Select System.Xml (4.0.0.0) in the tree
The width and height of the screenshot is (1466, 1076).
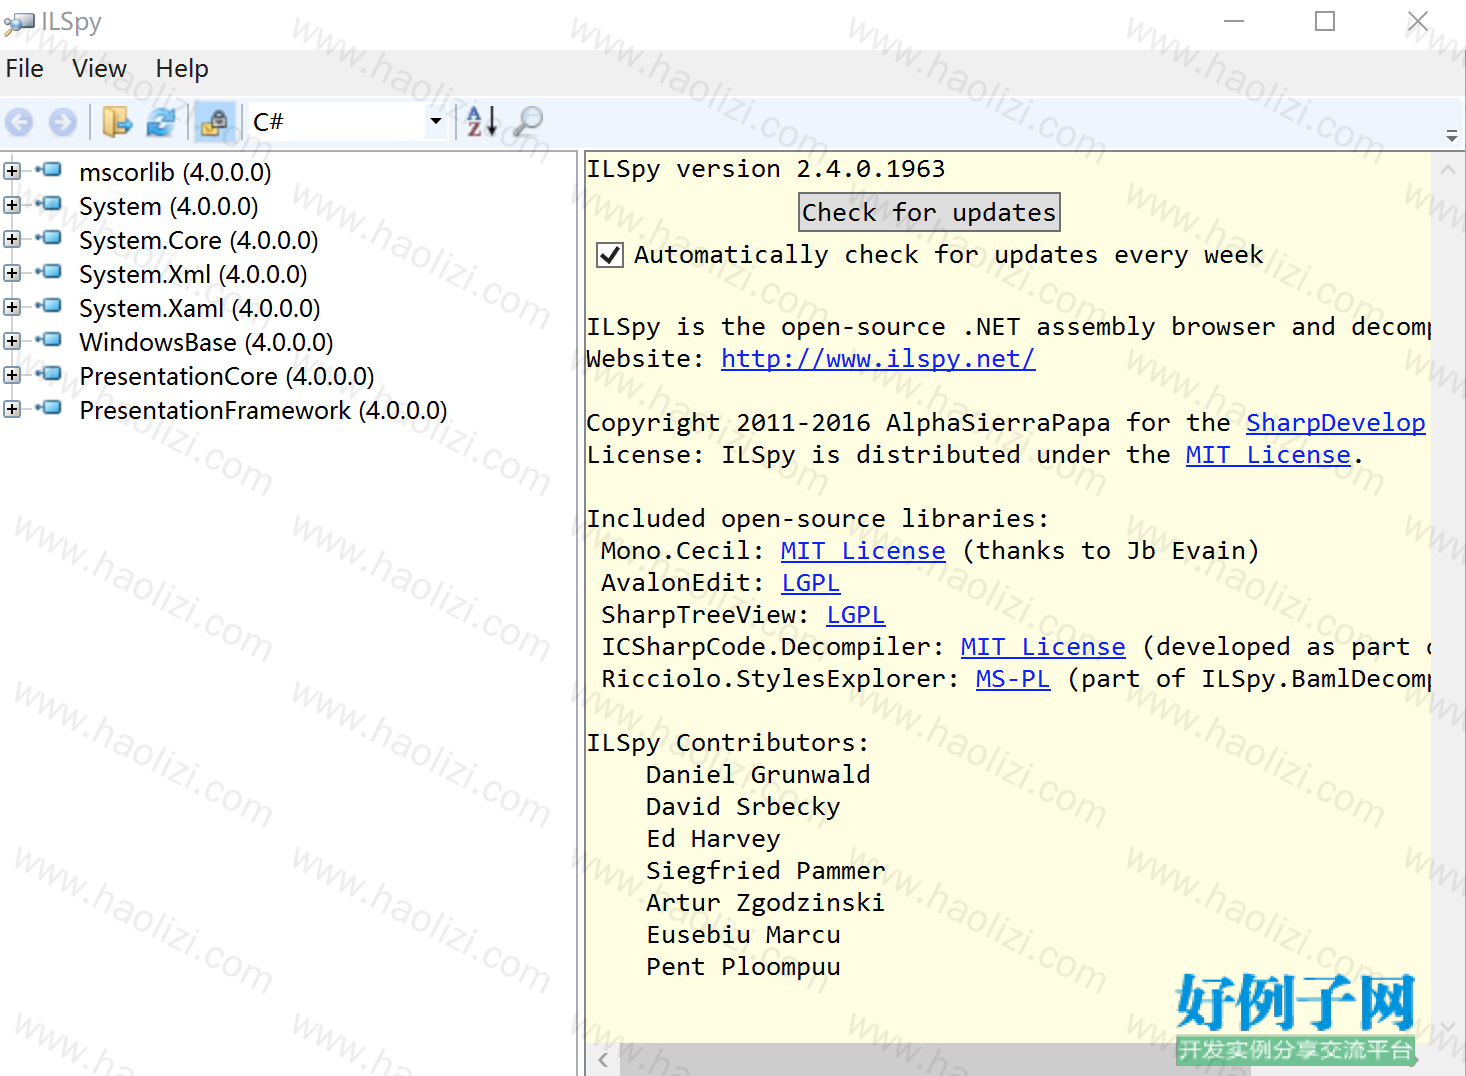coord(193,275)
